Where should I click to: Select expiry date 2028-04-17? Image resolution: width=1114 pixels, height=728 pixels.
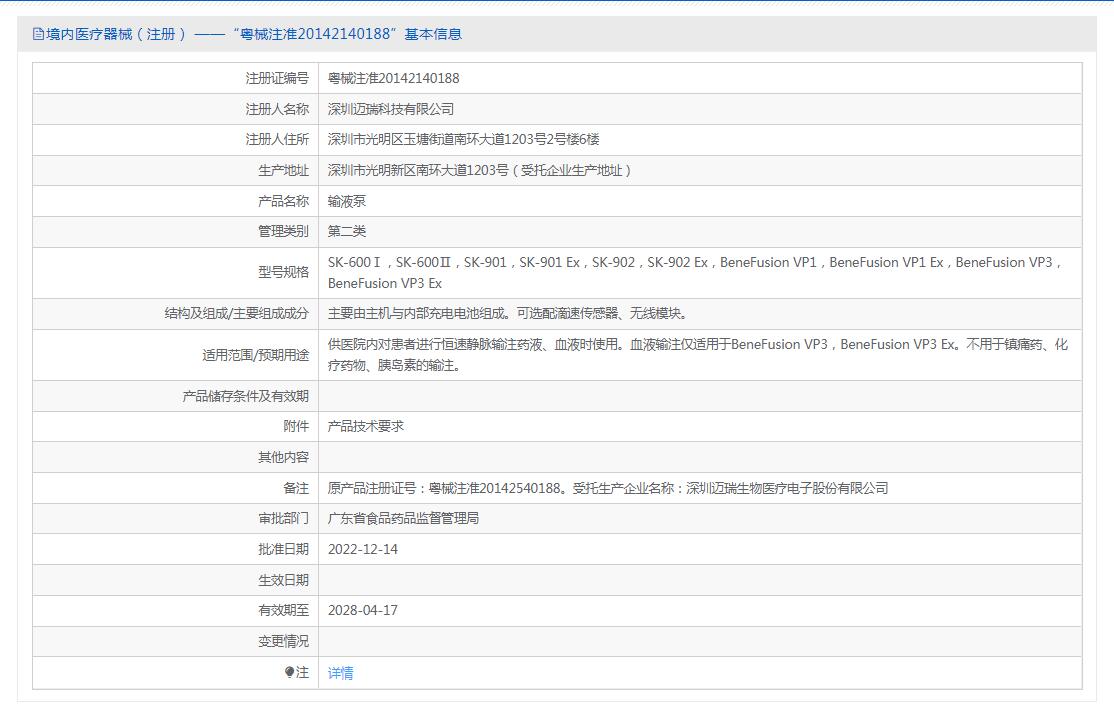point(362,610)
